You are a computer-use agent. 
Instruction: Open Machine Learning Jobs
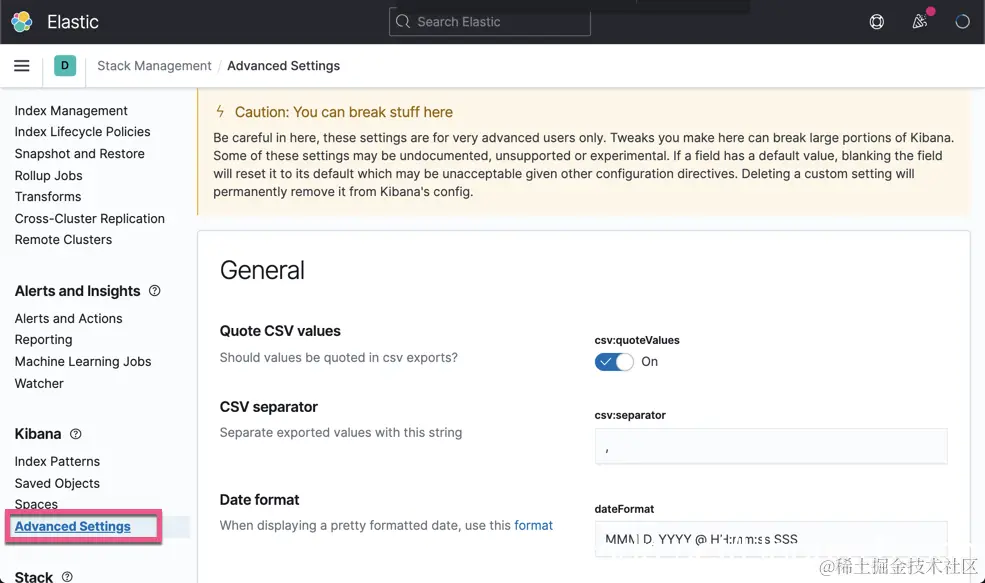point(83,362)
